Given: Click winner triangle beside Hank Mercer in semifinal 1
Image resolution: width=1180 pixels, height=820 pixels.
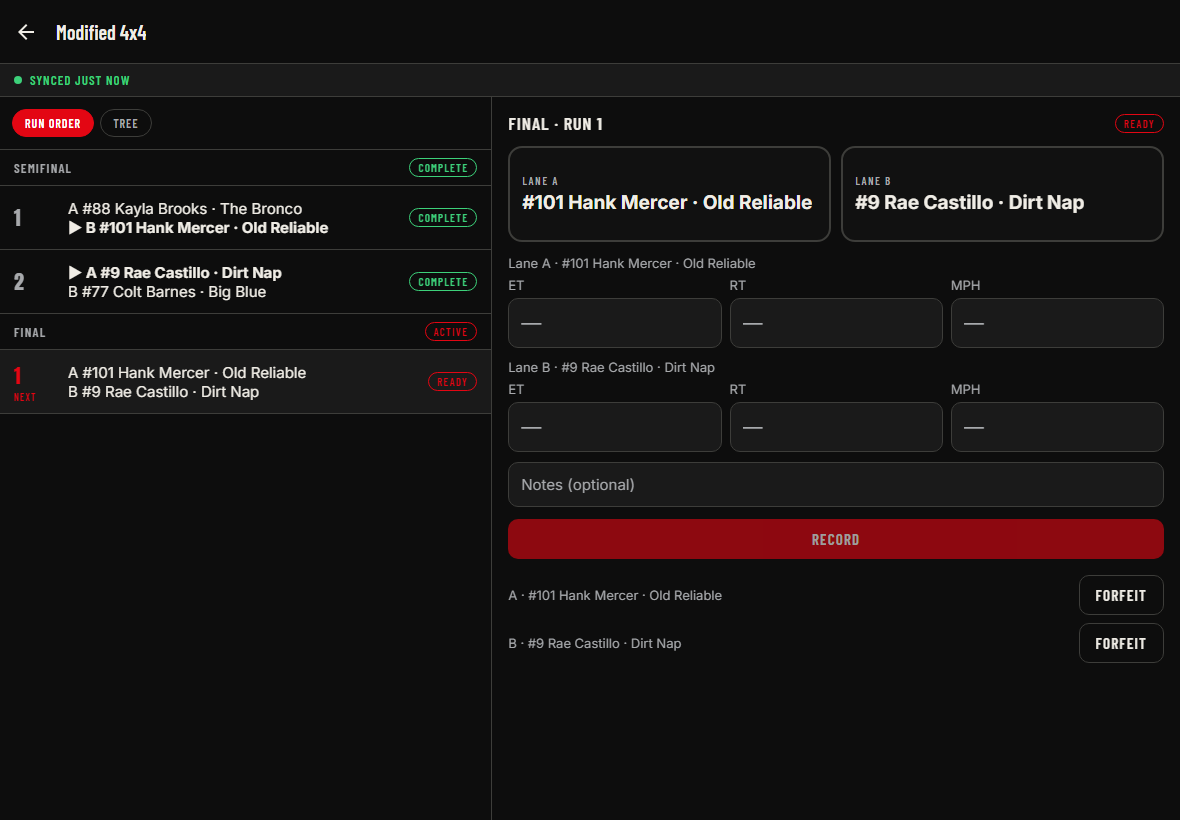Looking at the screenshot, I should pyautogui.click(x=75, y=228).
